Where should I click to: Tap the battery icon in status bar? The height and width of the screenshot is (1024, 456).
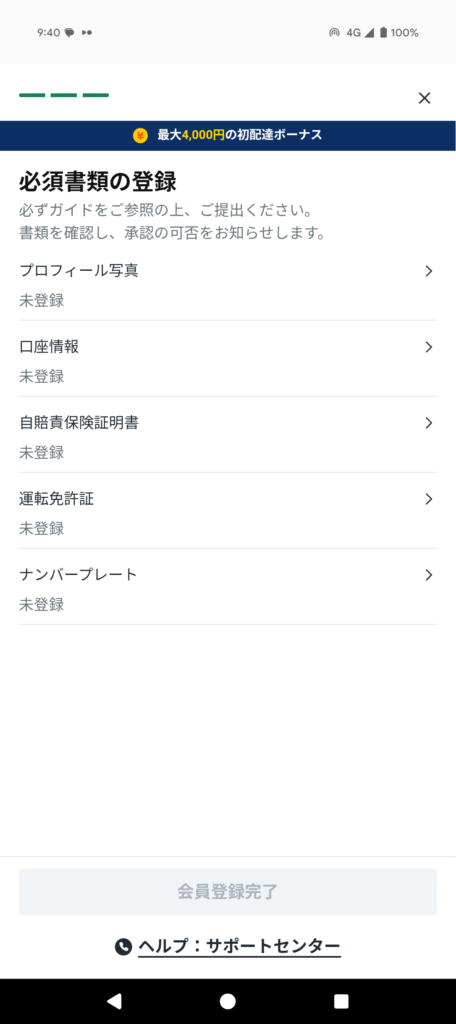(383, 33)
